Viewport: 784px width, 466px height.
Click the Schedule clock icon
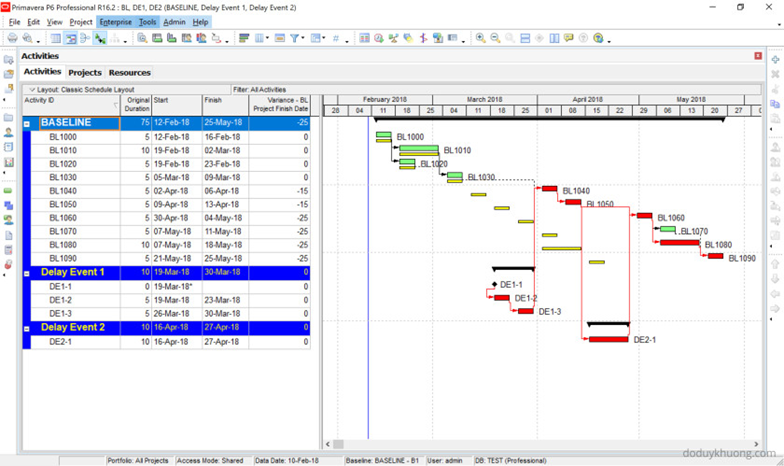click(378, 38)
